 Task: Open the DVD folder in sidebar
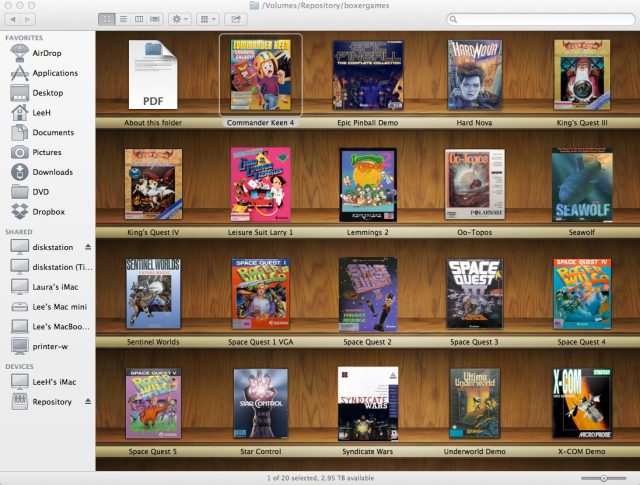pos(30,192)
